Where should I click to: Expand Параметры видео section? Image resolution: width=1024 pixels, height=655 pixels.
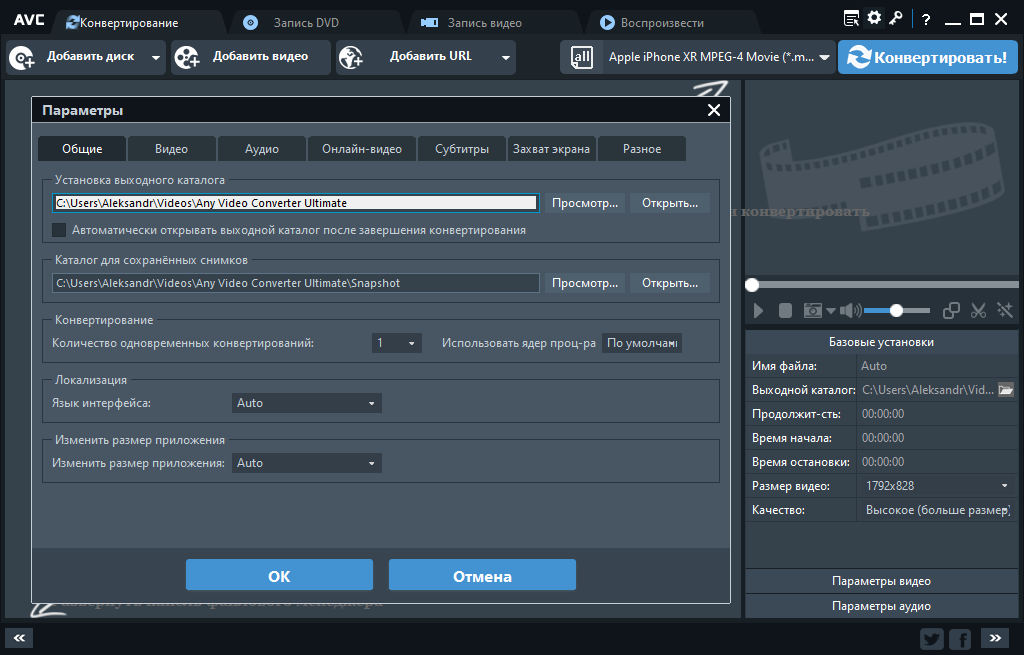[x=882, y=581]
